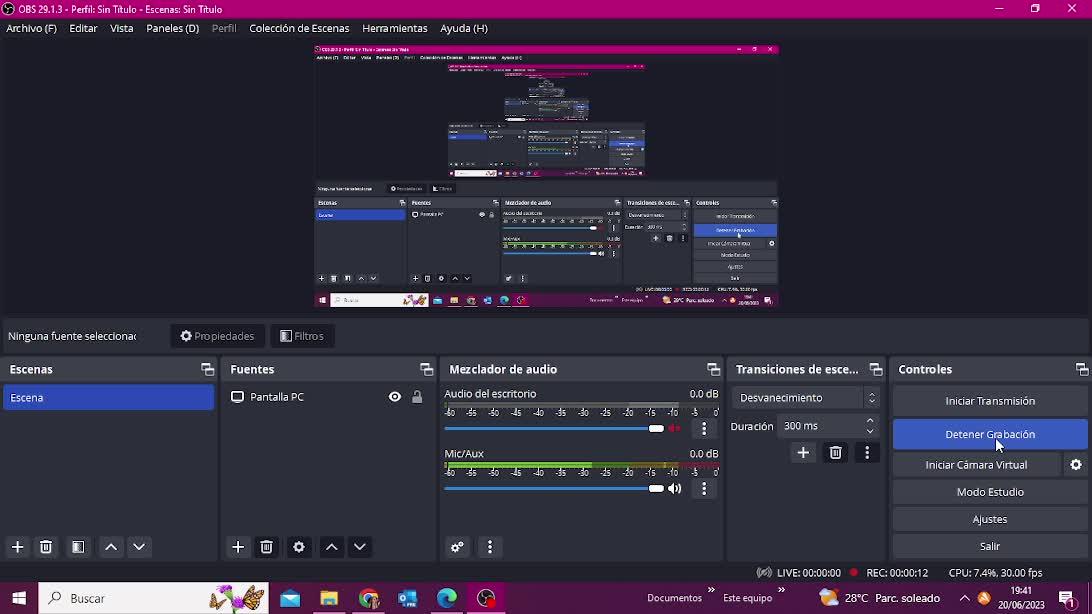This screenshot has height=614, width=1092.
Task: Open the Archivo menu
Action: [31, 29]
